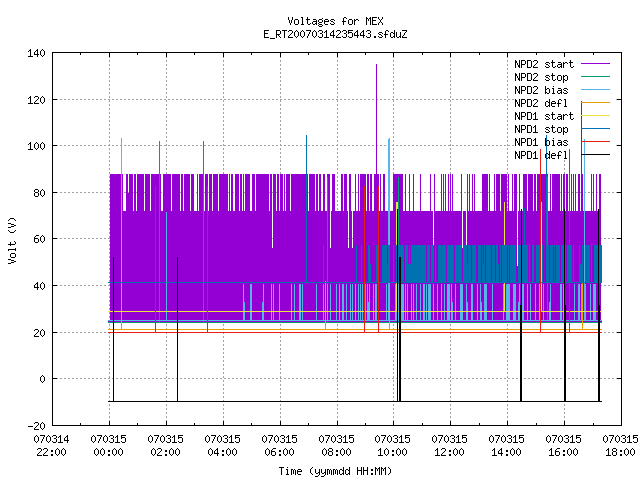Click the y-axis tick value 100
This screenshot has width=640, height=480.
point(36,146)
